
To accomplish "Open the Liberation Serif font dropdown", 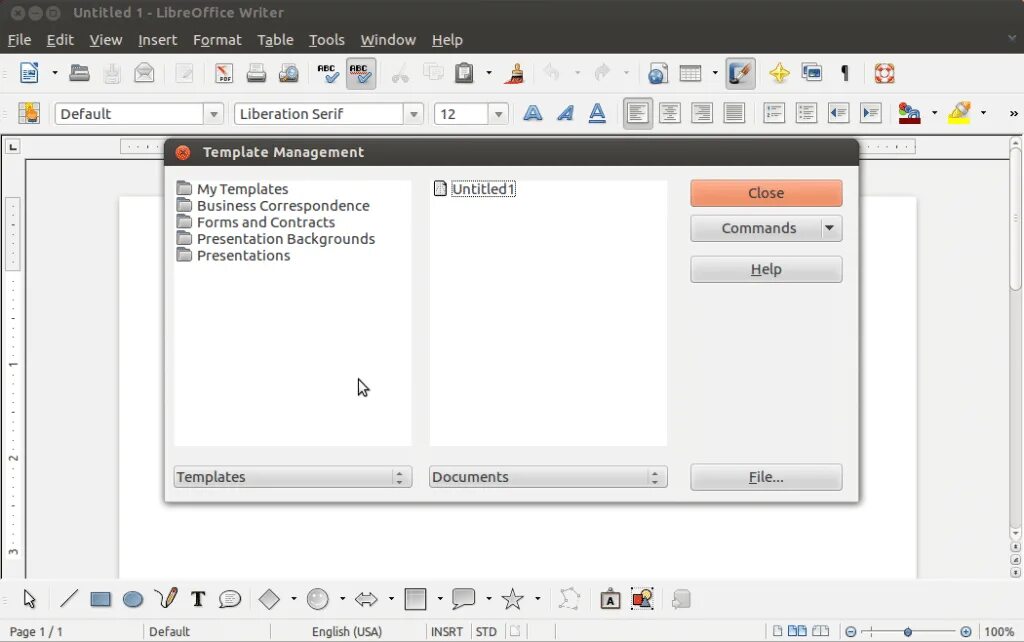I will (413, 114).
